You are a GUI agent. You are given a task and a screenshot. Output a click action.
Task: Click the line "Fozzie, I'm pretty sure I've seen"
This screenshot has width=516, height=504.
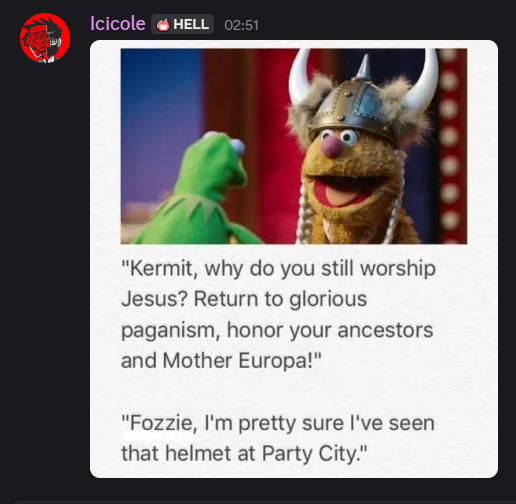pyautogui.click(x=278, y=423)
